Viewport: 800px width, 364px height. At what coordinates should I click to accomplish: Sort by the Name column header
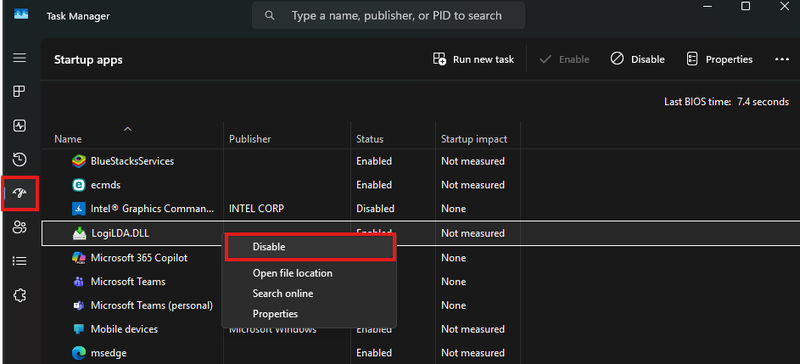click(68, 139)
